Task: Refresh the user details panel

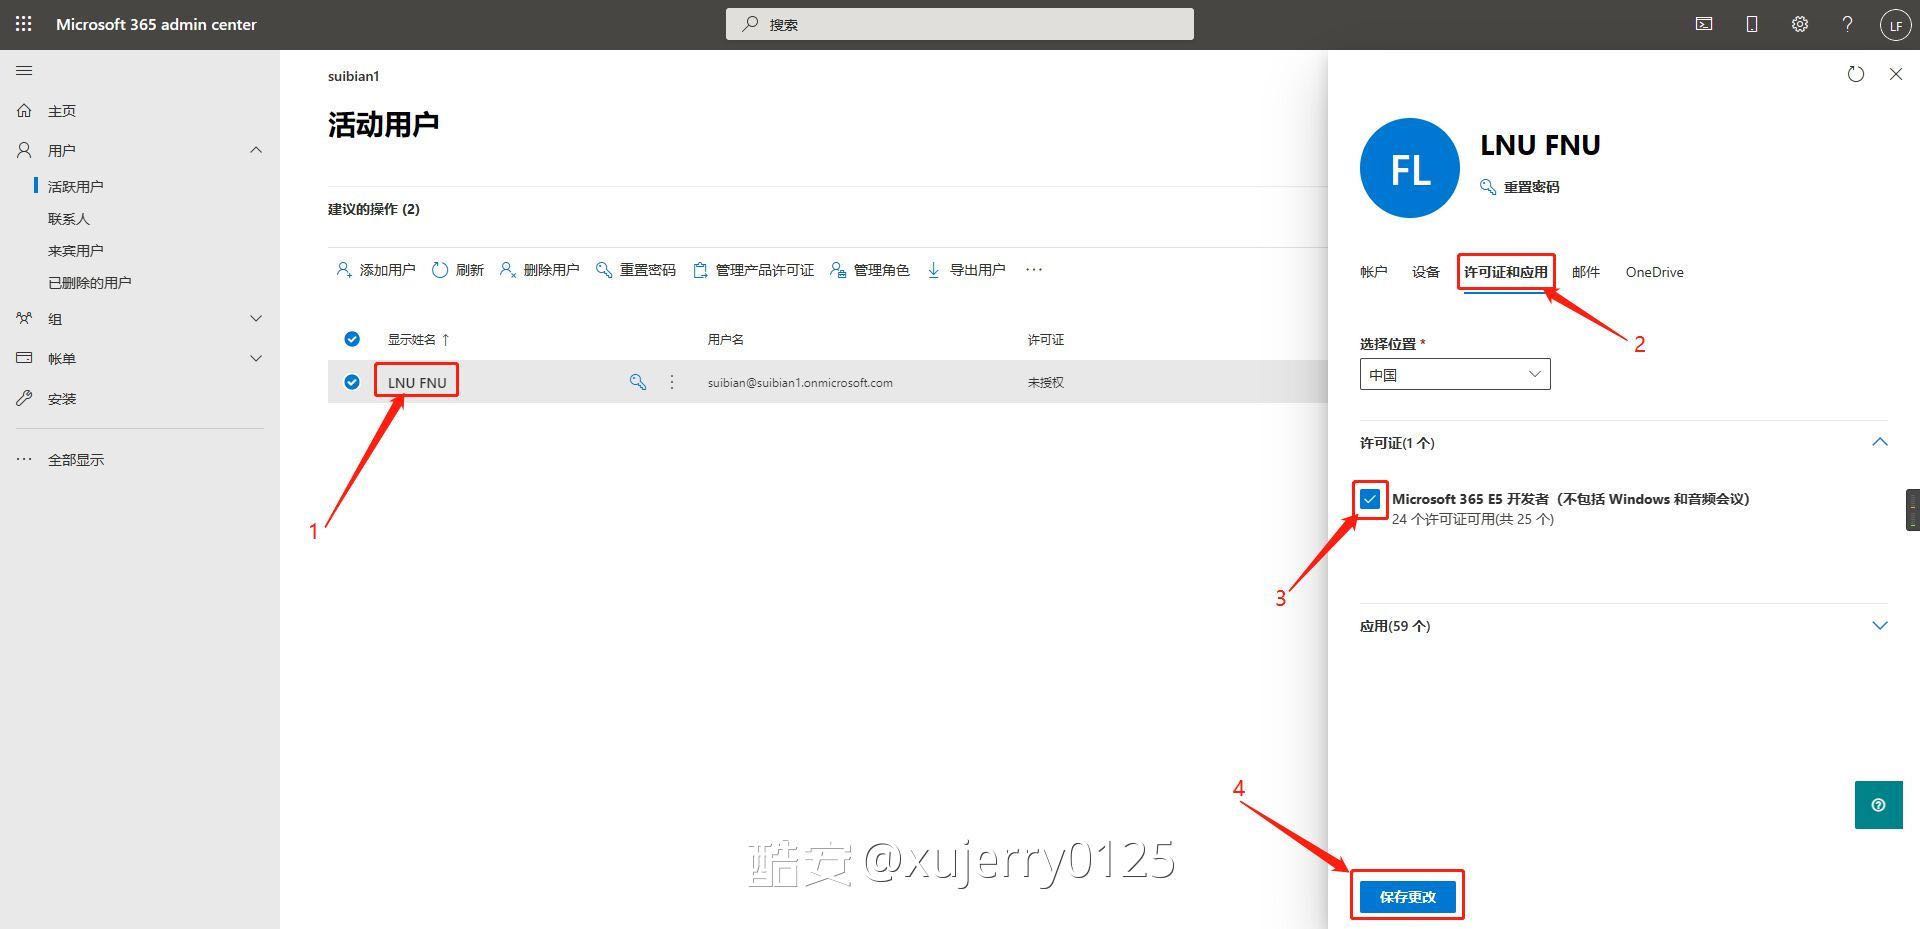Action: click(1856, 74)
